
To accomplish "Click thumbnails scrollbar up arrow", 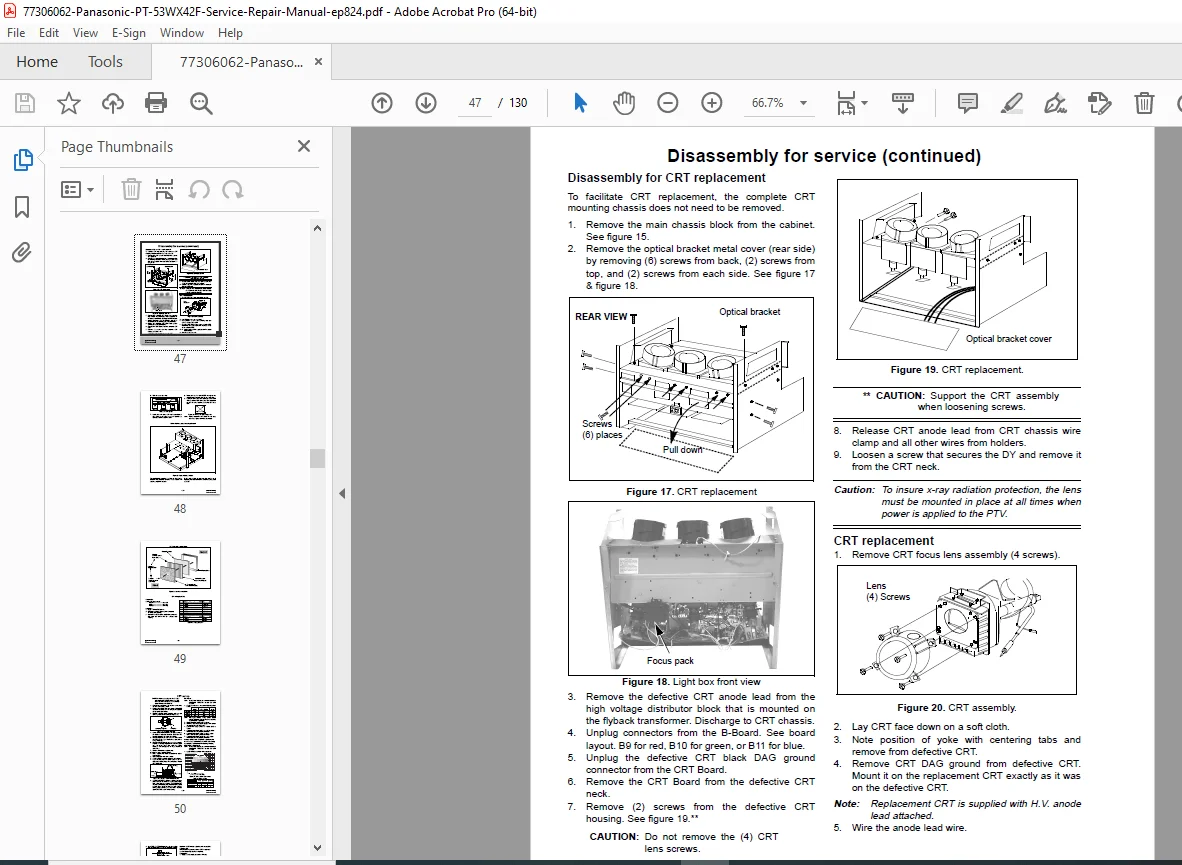I will (317, 228).
